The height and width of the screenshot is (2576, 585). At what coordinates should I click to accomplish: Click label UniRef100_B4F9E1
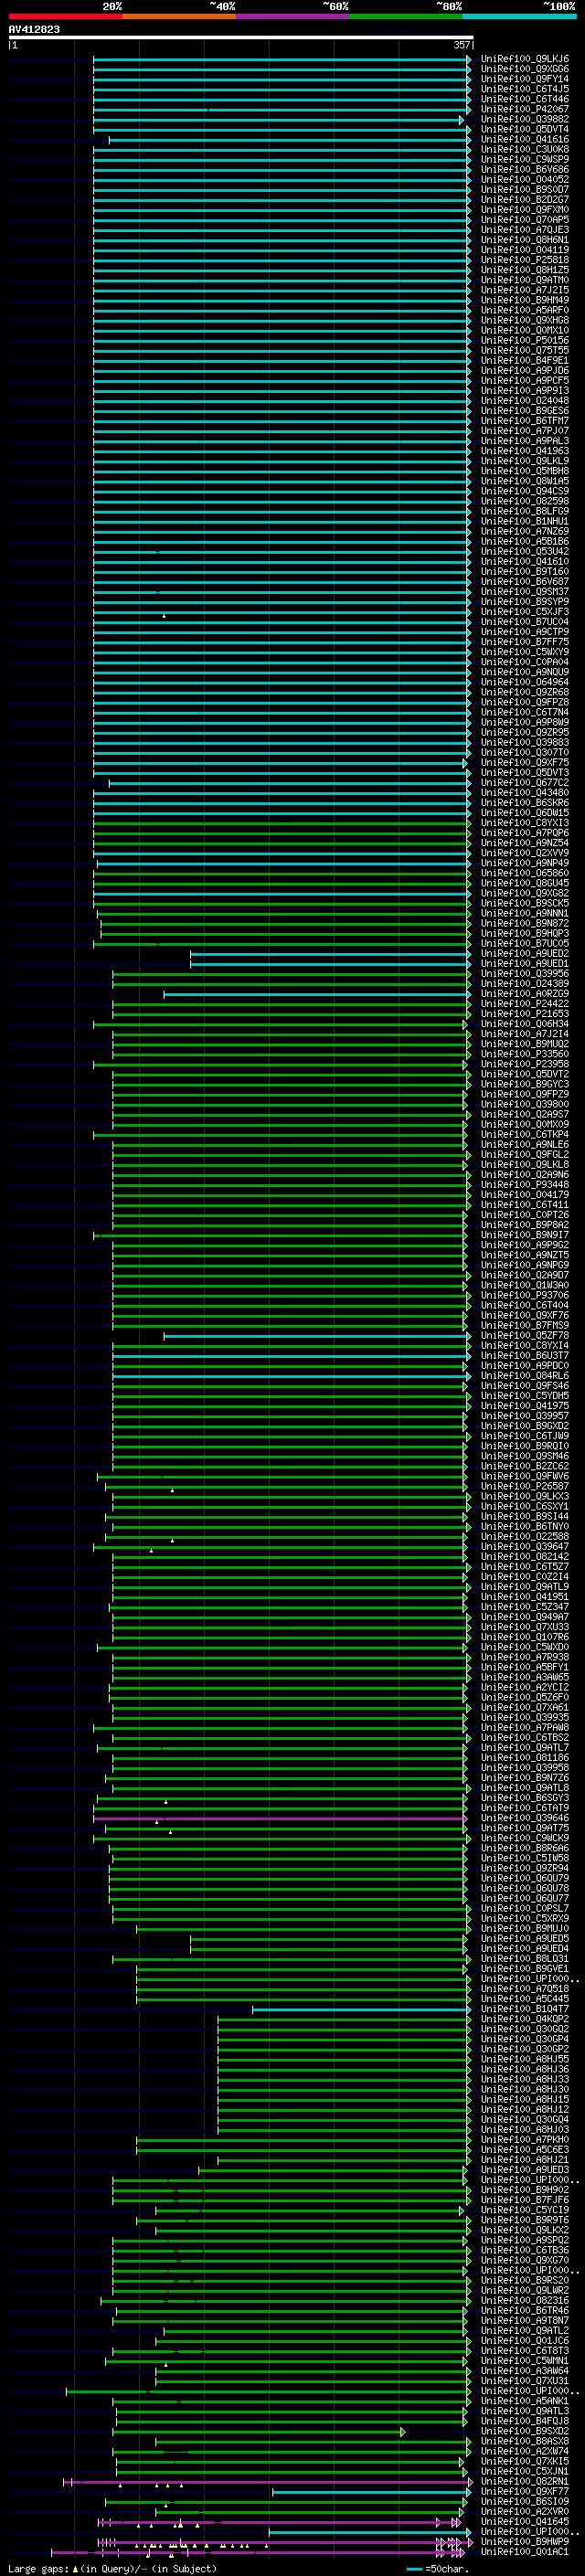point(525,360)
